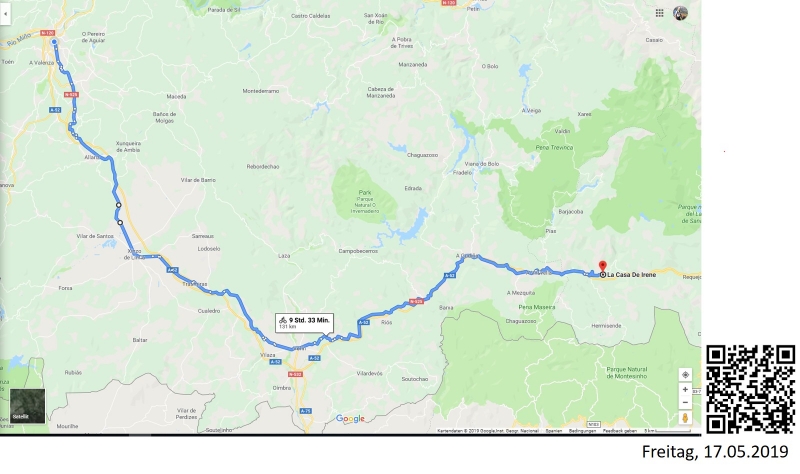Viewport: 800px width, 474px height.
Task: Click the Feedback geben link
Action: pyautogui.click(x=619, y=431)
